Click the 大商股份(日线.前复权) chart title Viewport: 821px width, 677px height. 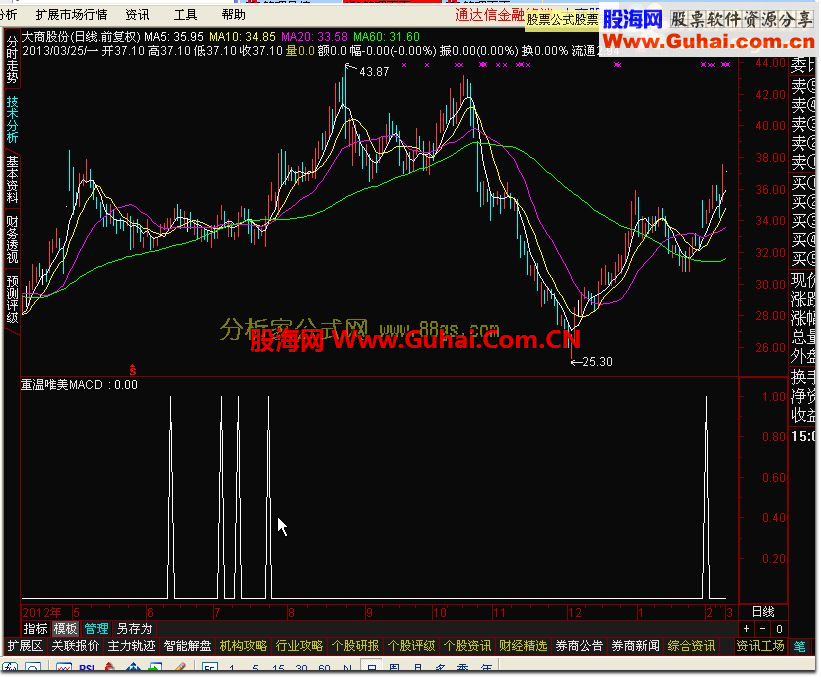[81, 37]
